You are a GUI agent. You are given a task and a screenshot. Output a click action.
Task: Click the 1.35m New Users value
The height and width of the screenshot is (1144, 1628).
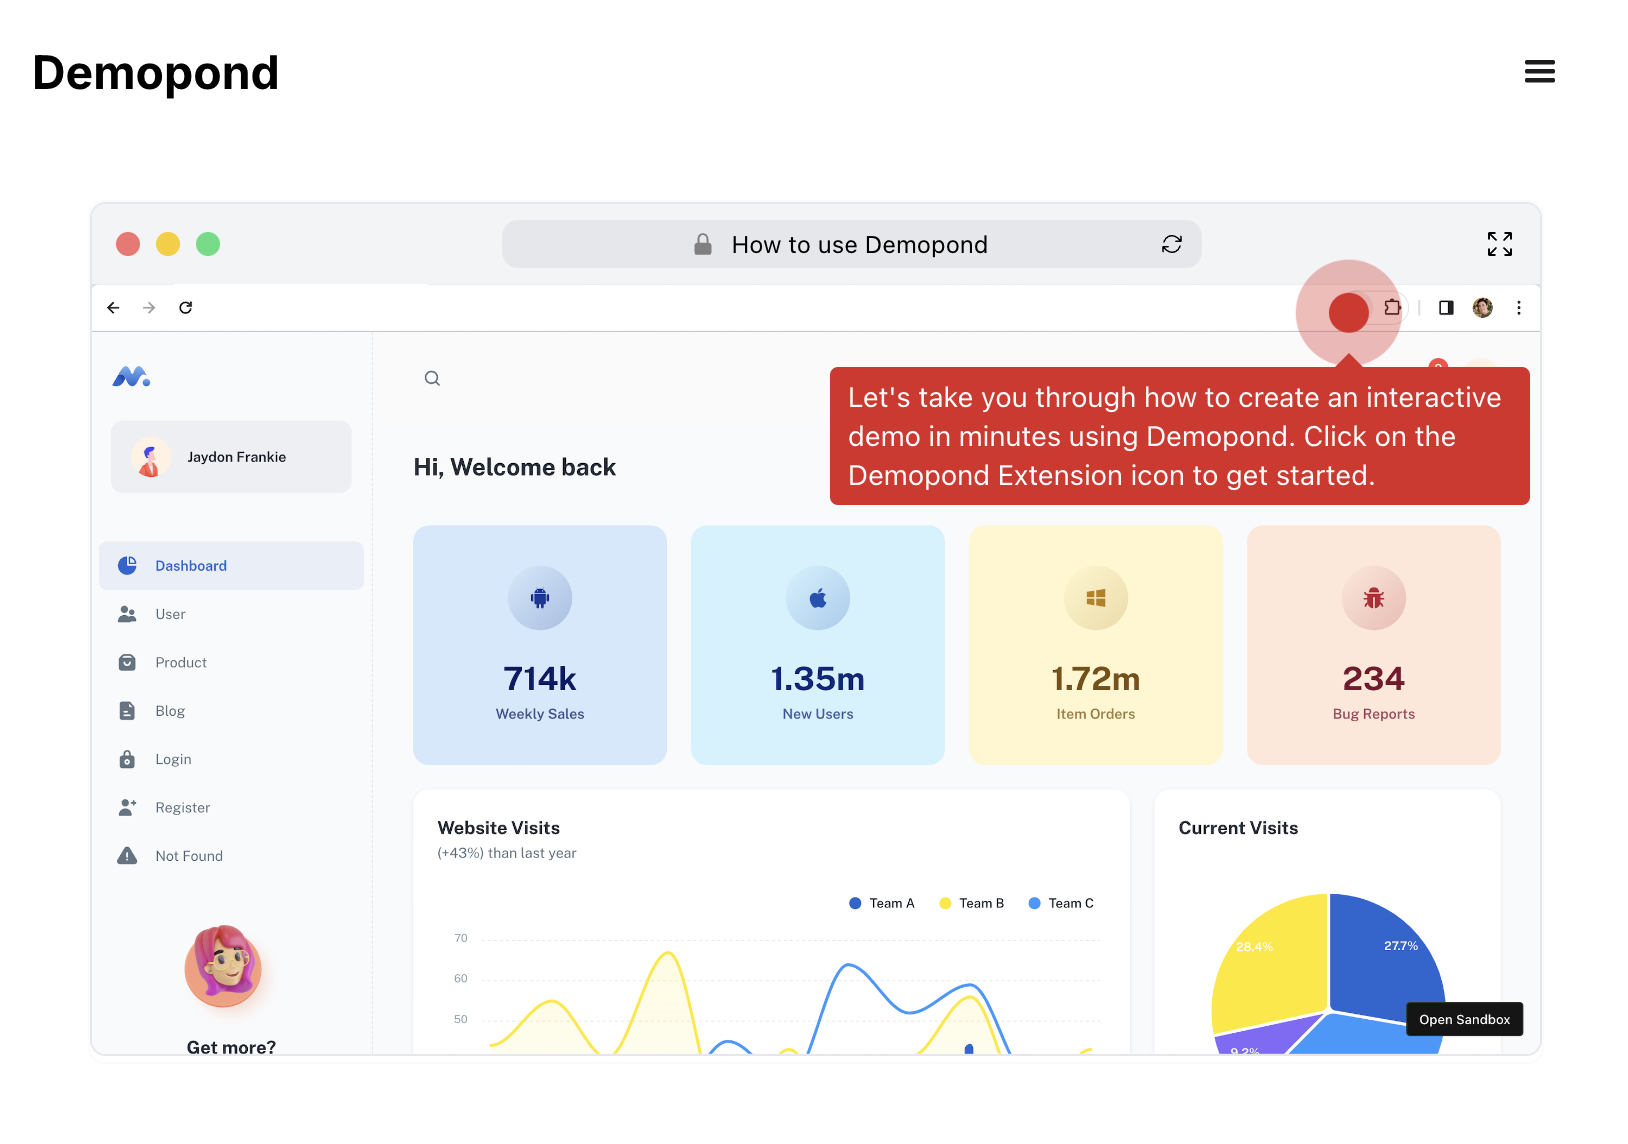point(818,679)
